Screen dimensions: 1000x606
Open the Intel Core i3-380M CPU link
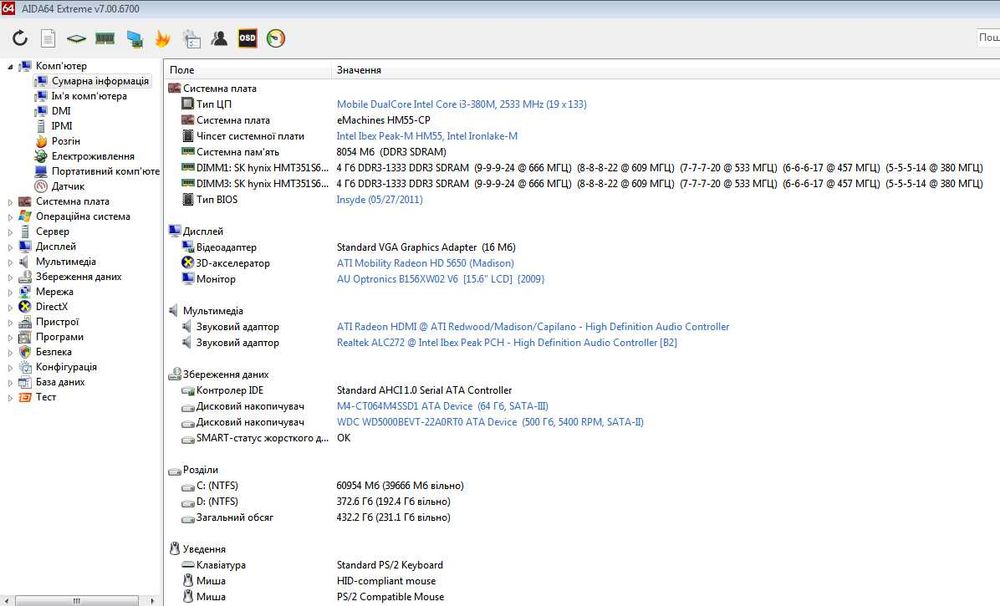[461, 104]
